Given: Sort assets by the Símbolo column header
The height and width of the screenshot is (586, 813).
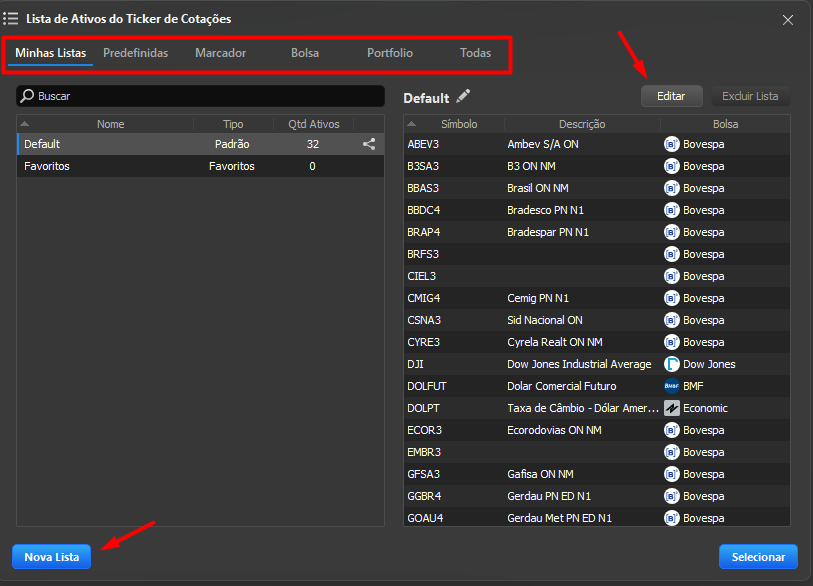Looking at the screenshot, I should (458, 124).
